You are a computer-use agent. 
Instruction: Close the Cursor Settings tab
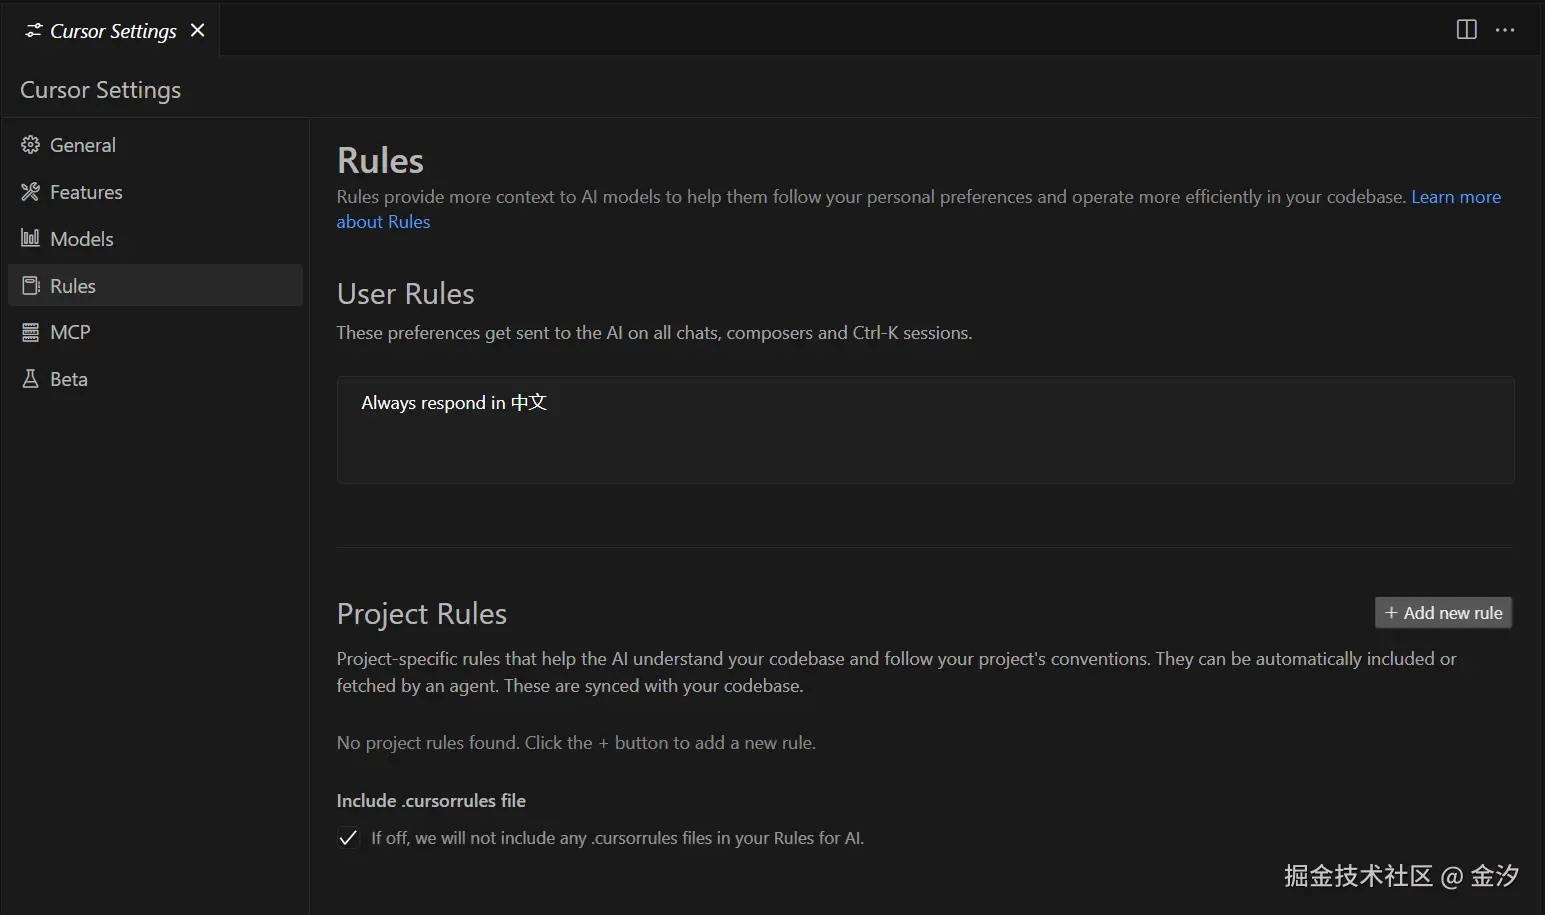(198, 30)
